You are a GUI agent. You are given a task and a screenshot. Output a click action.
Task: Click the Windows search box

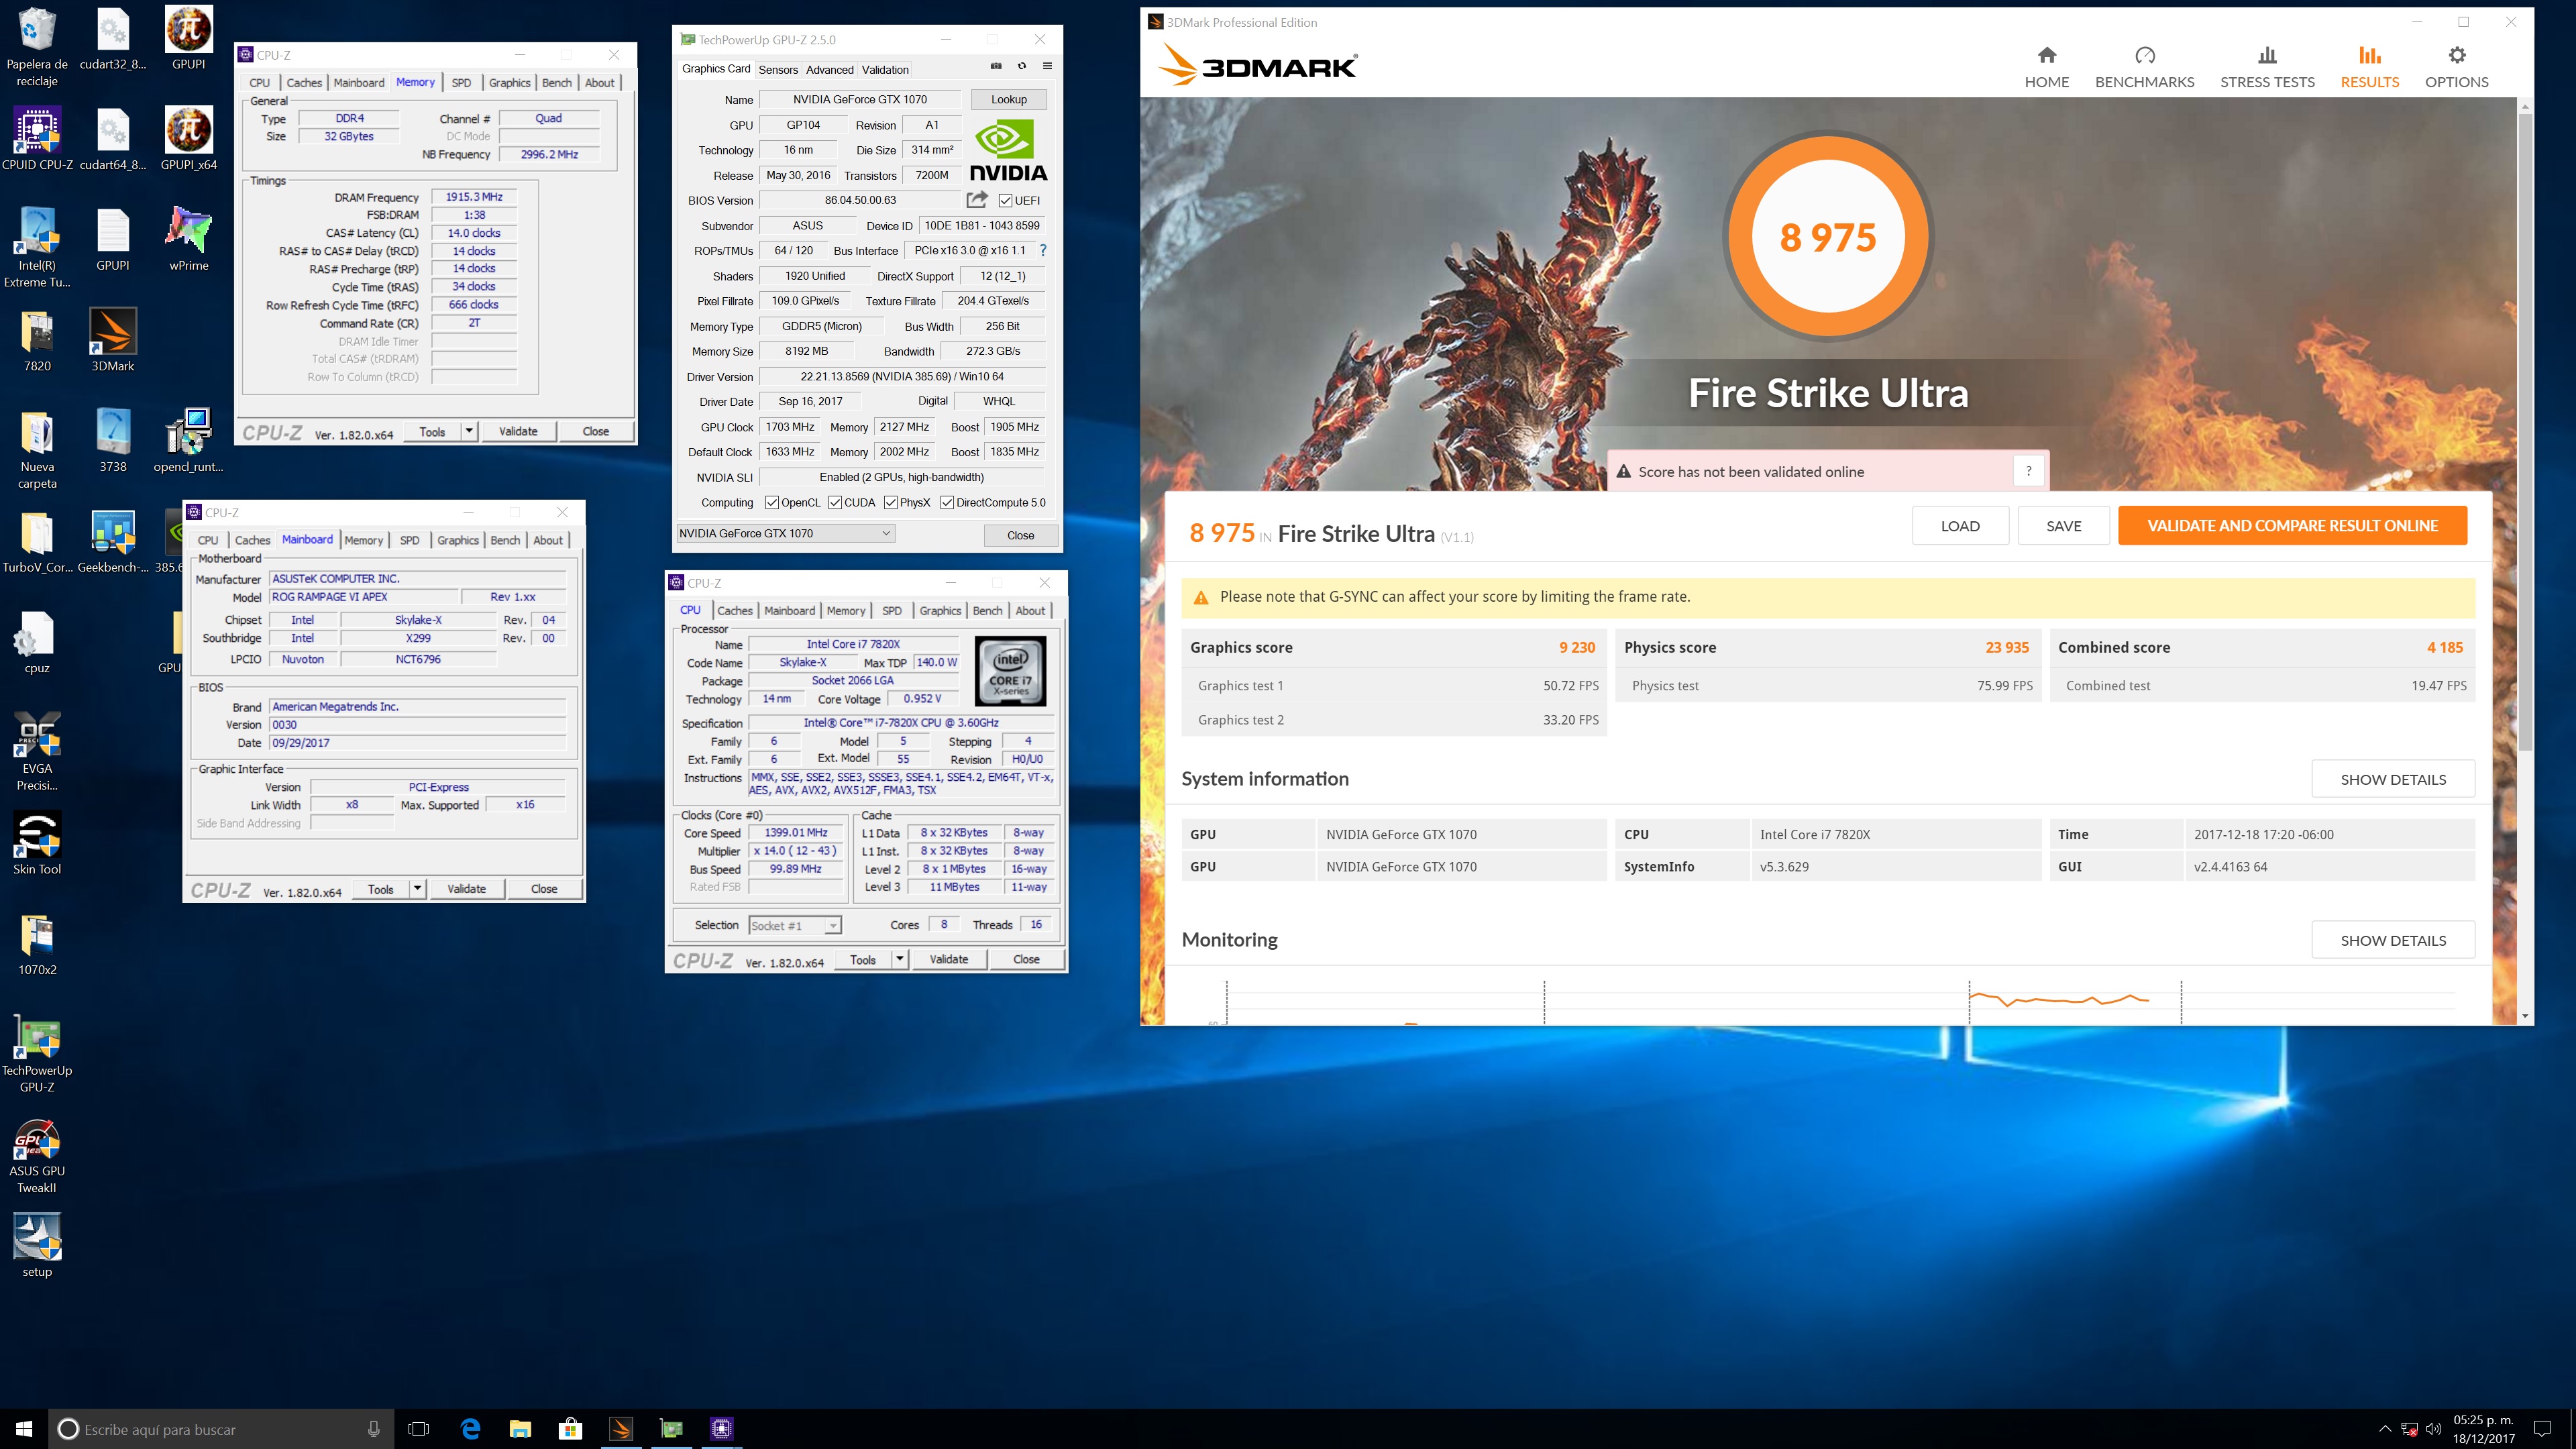[x=220, y=1428]
